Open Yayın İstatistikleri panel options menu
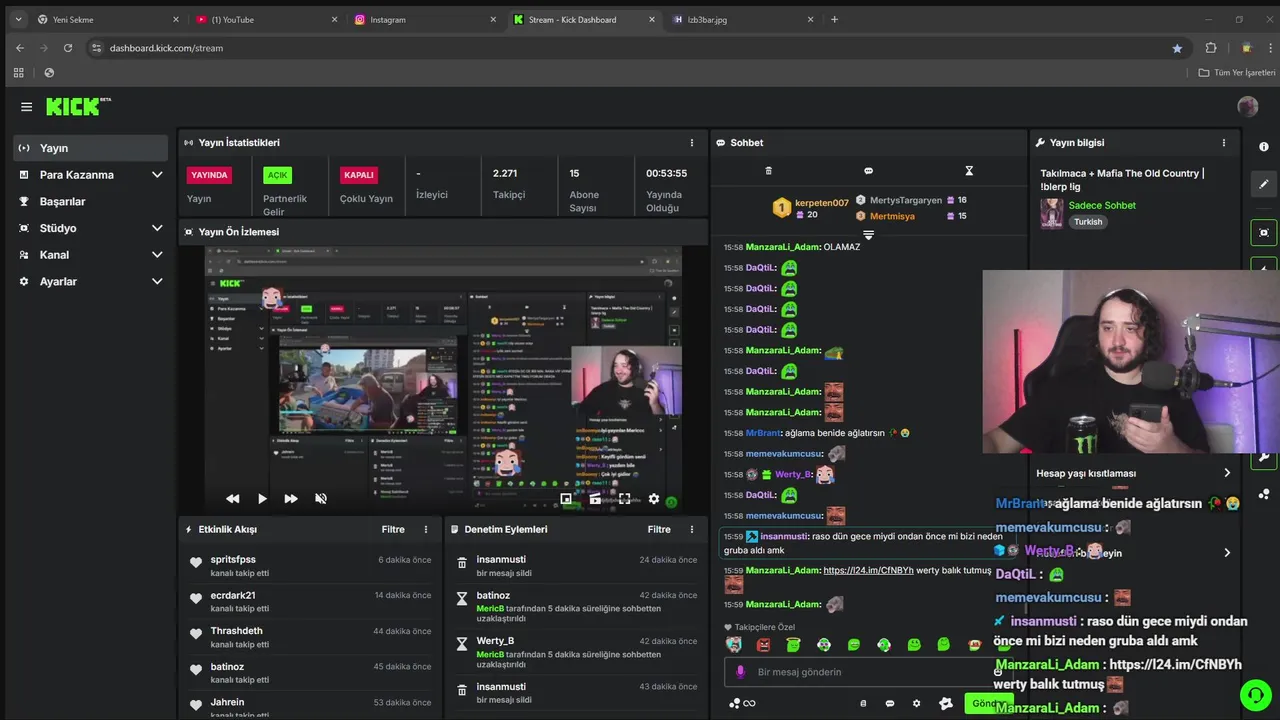Screen dimensions: 1280x720 [691, 143]
